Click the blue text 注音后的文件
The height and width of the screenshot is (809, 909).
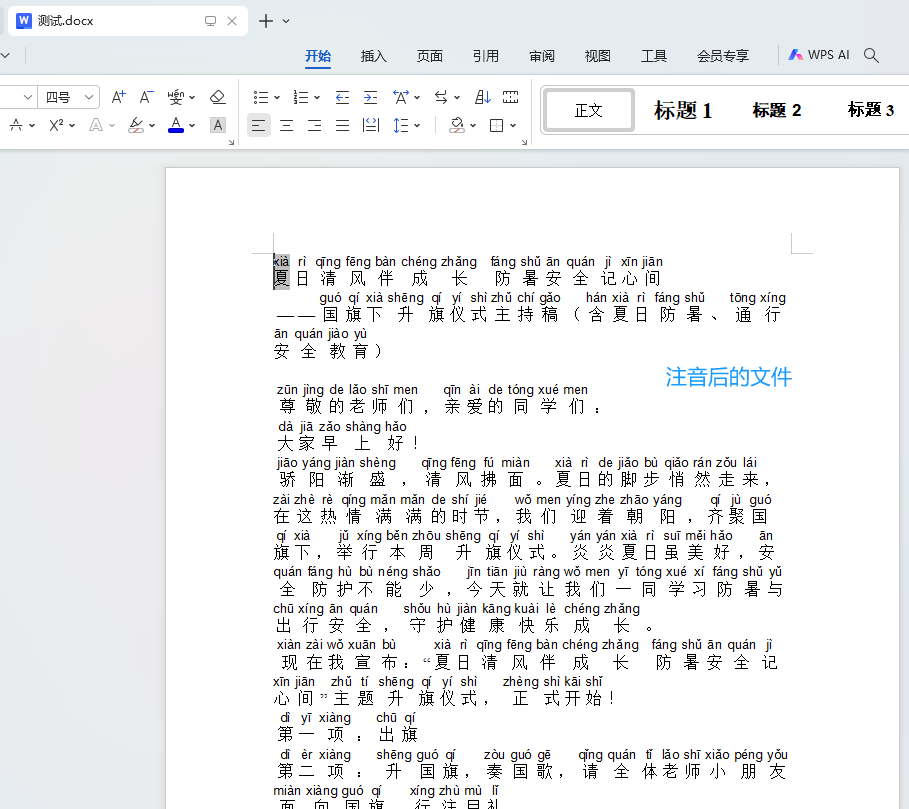click(728, 377)
